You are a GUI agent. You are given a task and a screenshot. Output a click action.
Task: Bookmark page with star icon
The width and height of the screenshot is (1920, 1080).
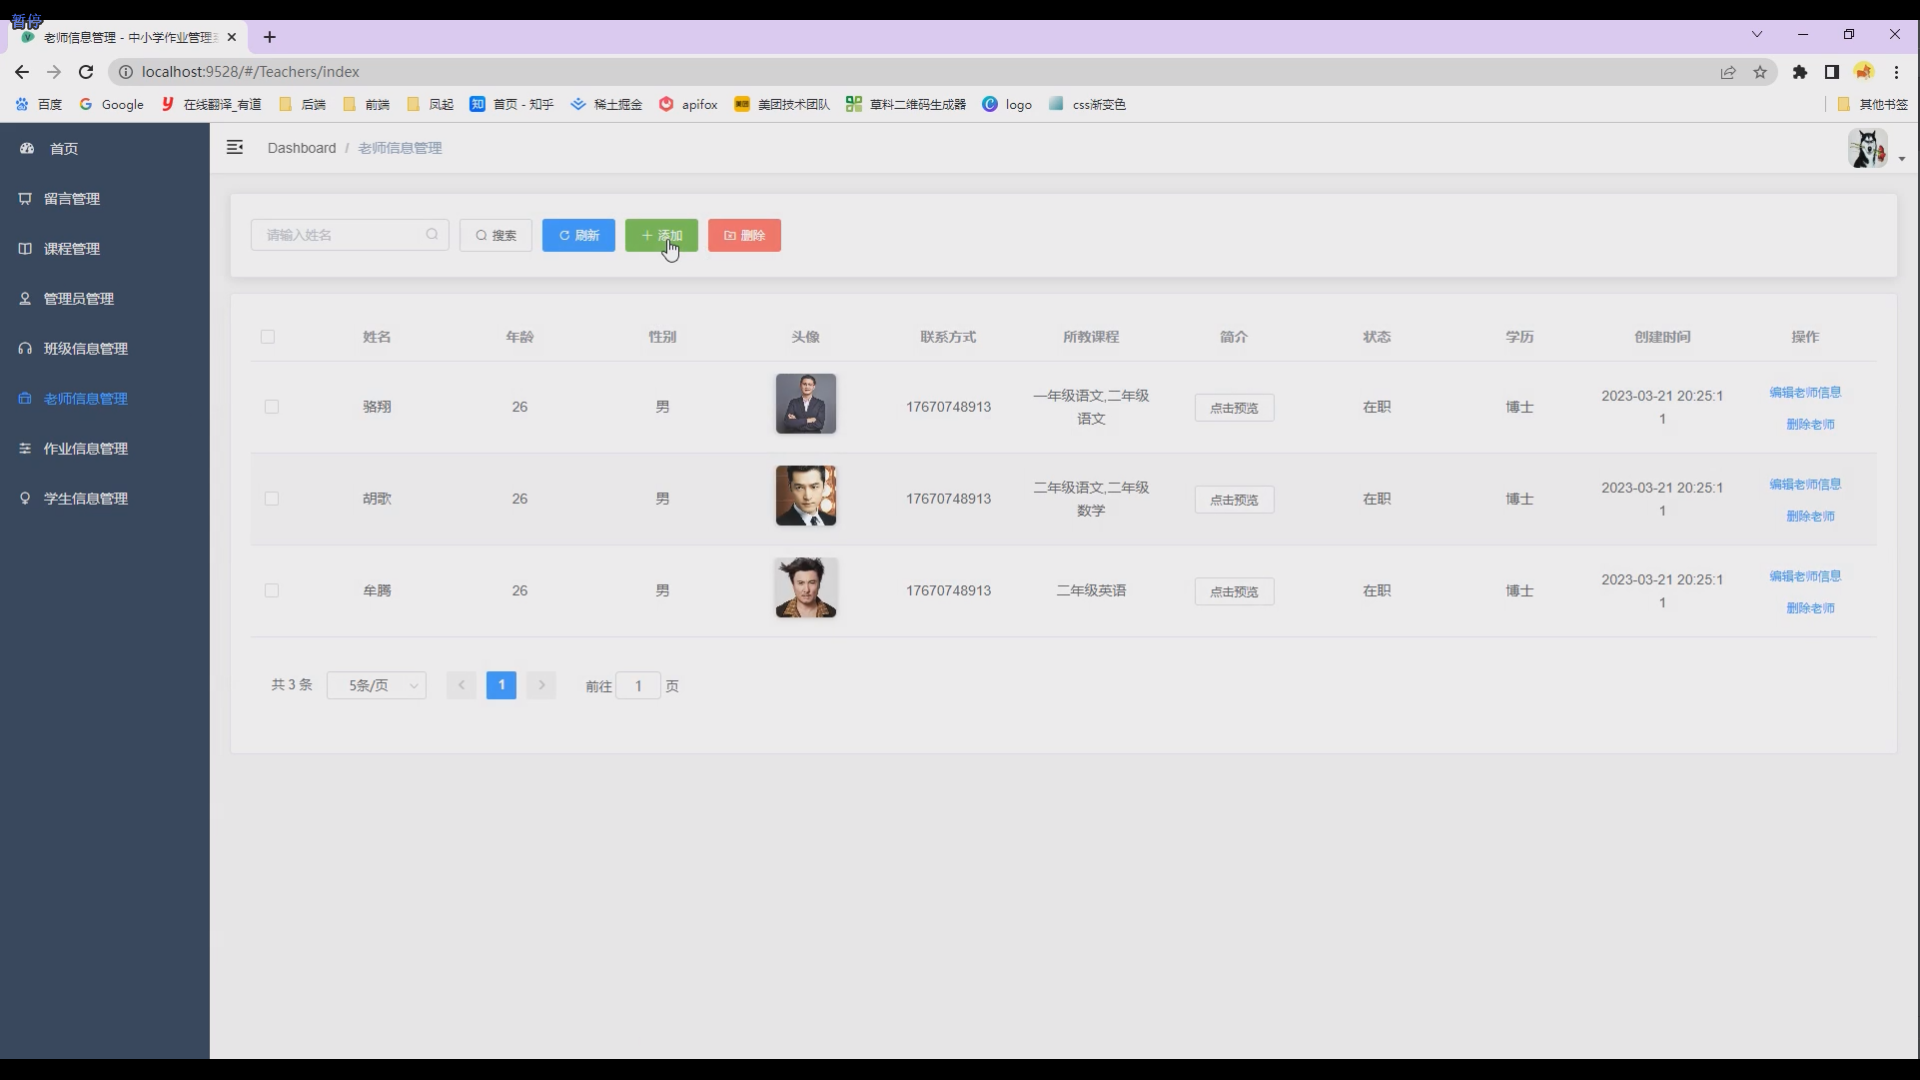click(1760, 72)
